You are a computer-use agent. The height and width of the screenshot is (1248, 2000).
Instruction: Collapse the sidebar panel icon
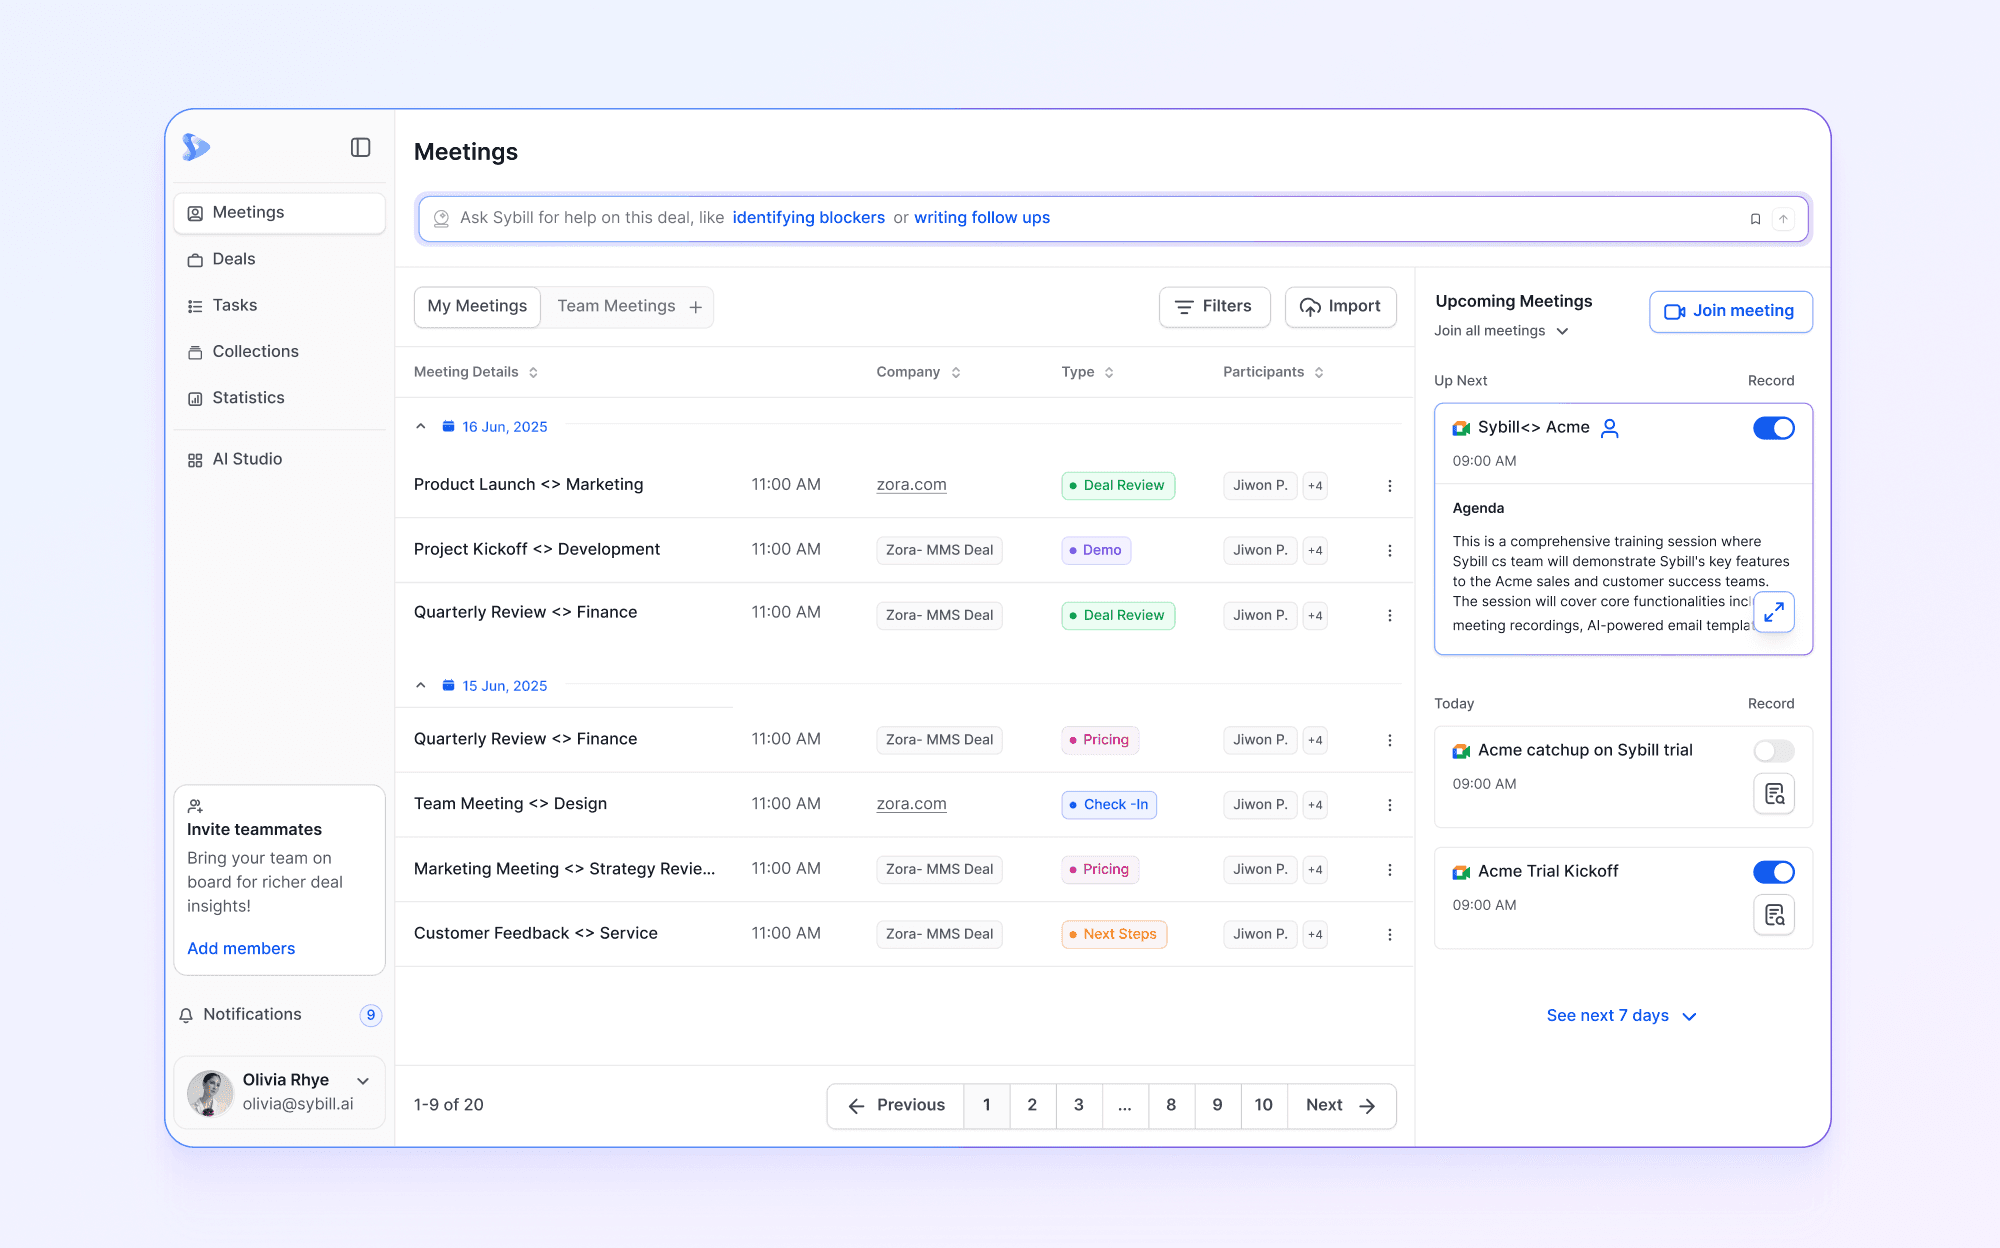pos(360,148)
